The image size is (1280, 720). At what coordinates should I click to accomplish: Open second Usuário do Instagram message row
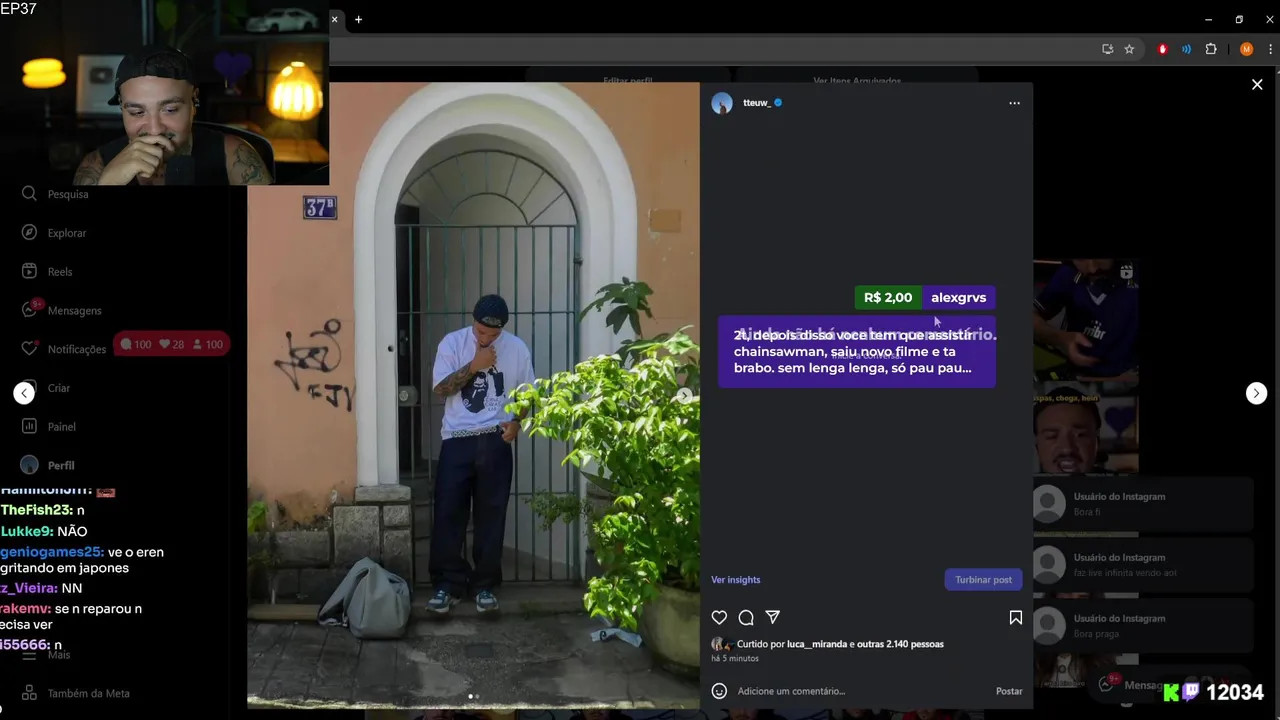pyautogui.click(x=1143, y=565)
